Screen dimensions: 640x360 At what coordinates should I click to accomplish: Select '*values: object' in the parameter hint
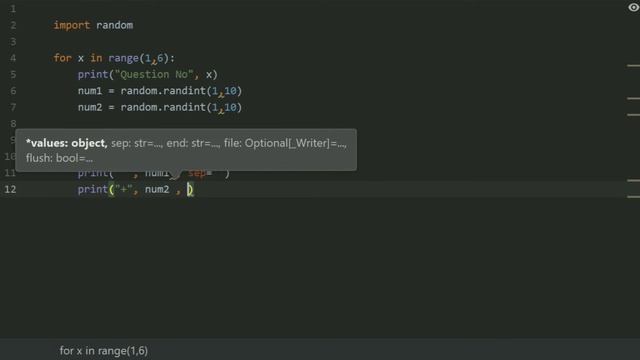tap(65, 143)
